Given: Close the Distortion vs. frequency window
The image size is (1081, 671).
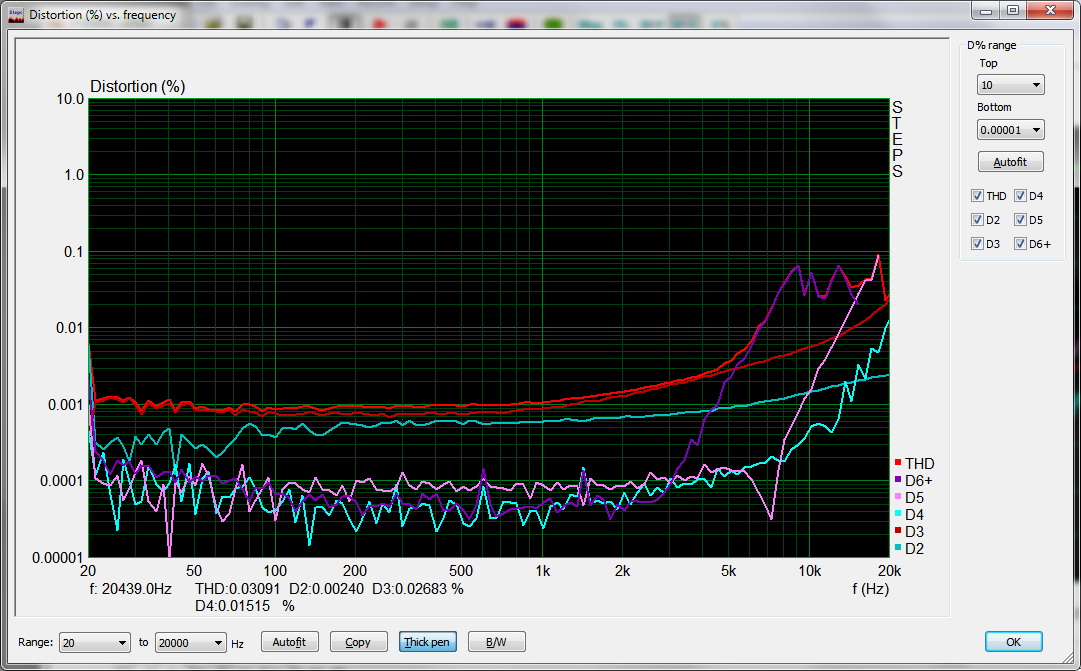Looking at the screenshot, I should pyautogui.click(x=1049, y=10).
